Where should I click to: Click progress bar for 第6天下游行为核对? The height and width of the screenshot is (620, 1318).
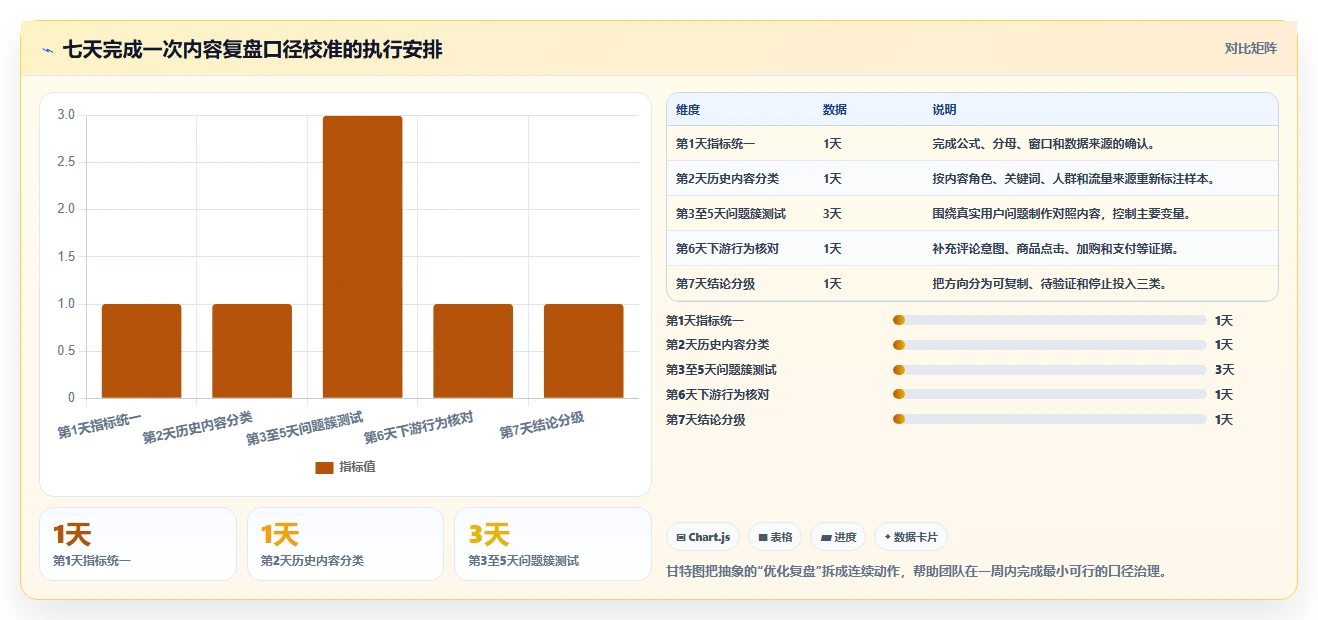pyautogui.click(x=1049, y=395)
